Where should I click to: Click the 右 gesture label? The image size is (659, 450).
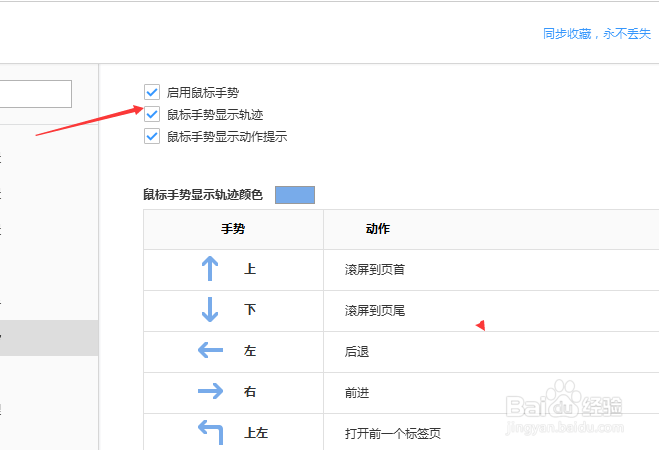250,392
